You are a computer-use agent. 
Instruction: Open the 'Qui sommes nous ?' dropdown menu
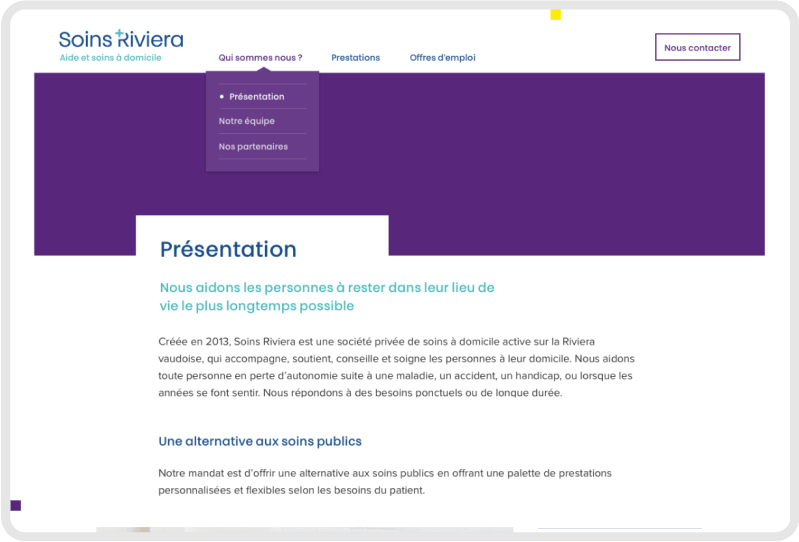pos(260,58)
